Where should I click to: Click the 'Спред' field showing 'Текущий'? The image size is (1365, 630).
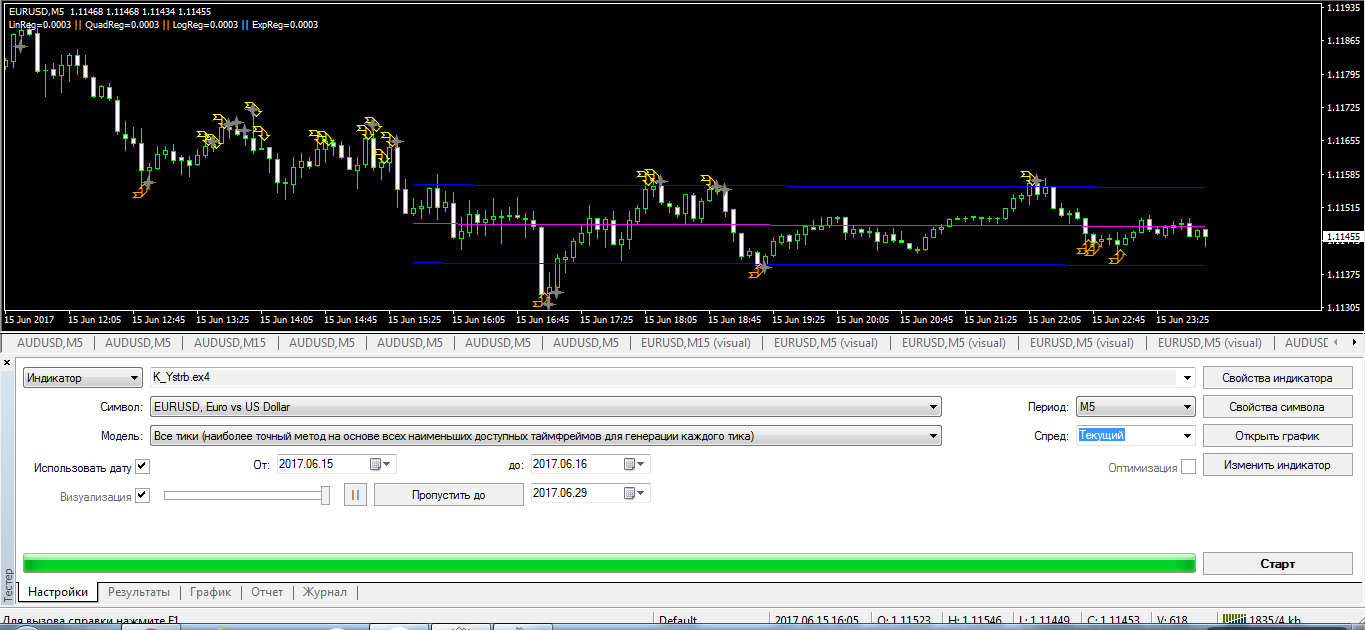(x=1125, y=436)
